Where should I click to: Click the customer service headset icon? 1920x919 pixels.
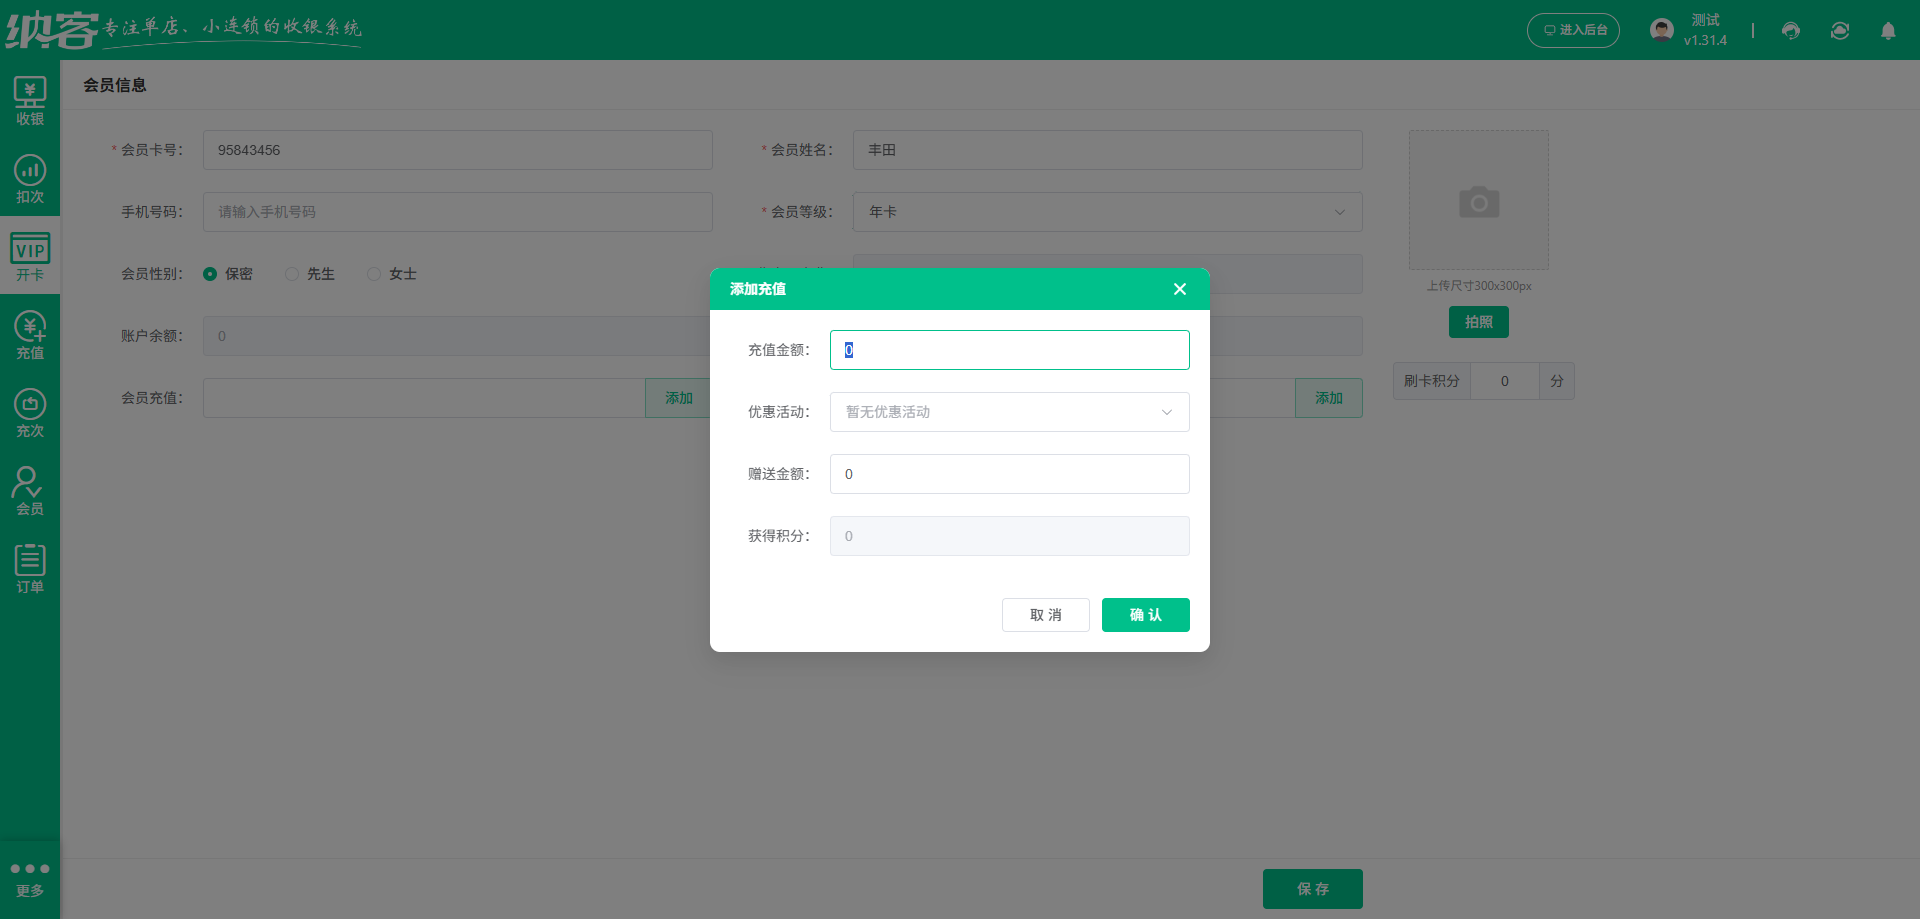[1790, 31]
